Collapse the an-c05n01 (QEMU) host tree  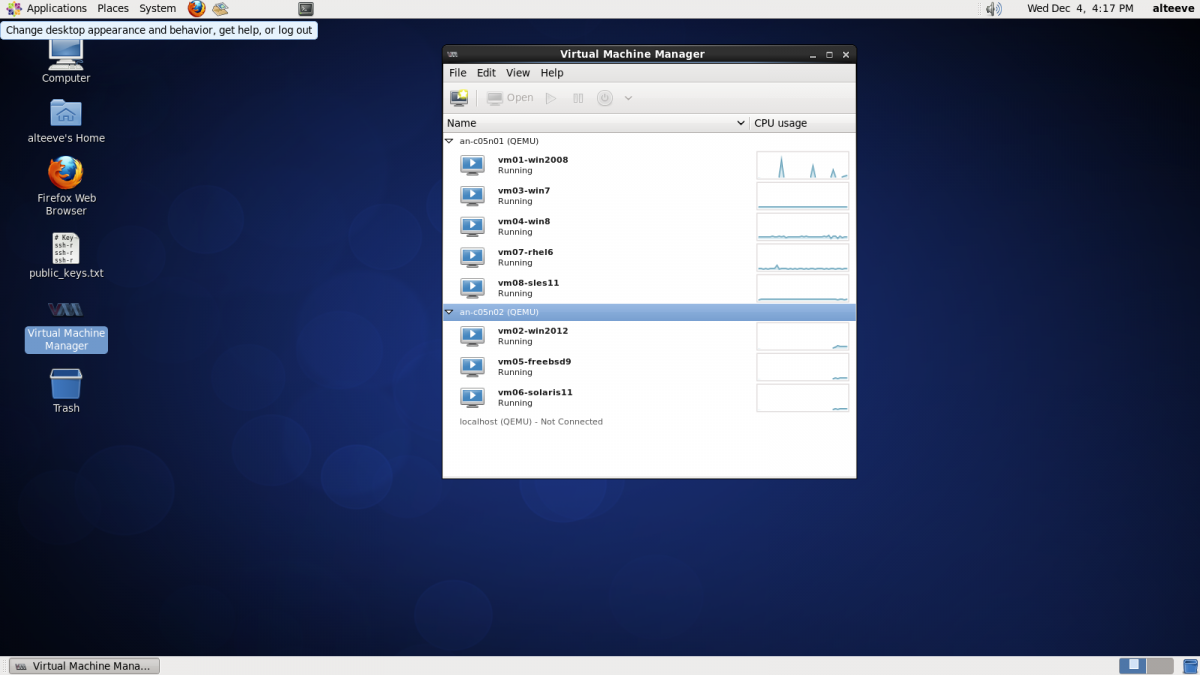pos(449,142)
